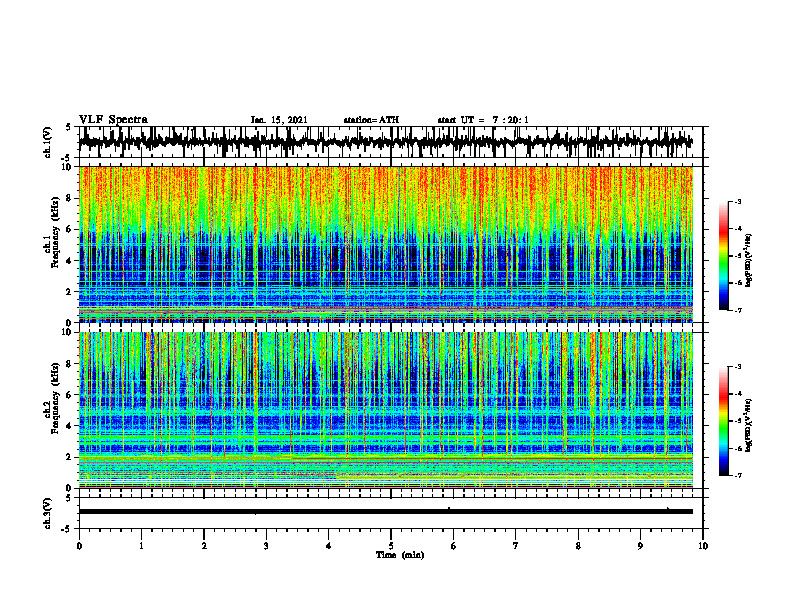The width and height of the screenshot is (792, 612).
Task: Click the "4" kHz tick on ch.1 frequency axis
Action: [70, 261]
